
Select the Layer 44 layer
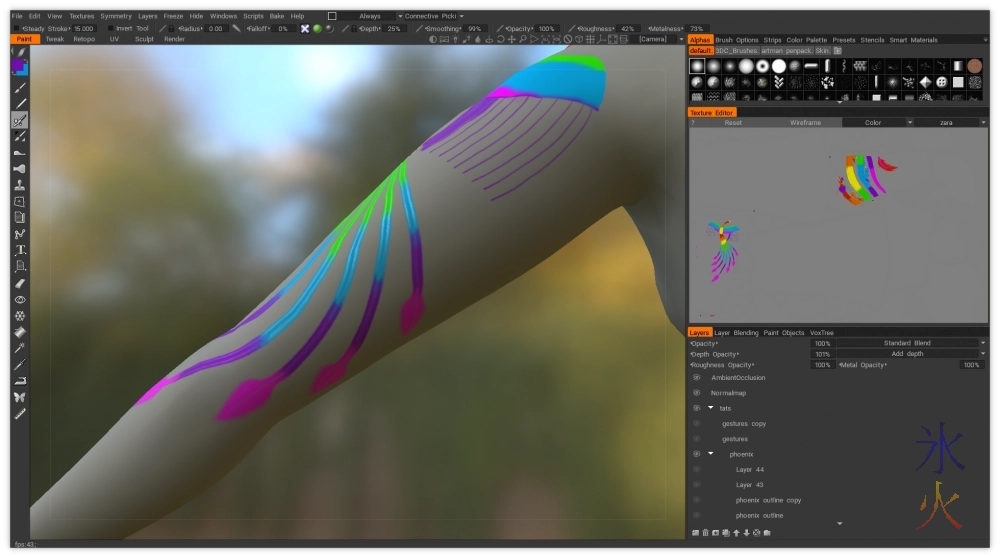point(750,469)
